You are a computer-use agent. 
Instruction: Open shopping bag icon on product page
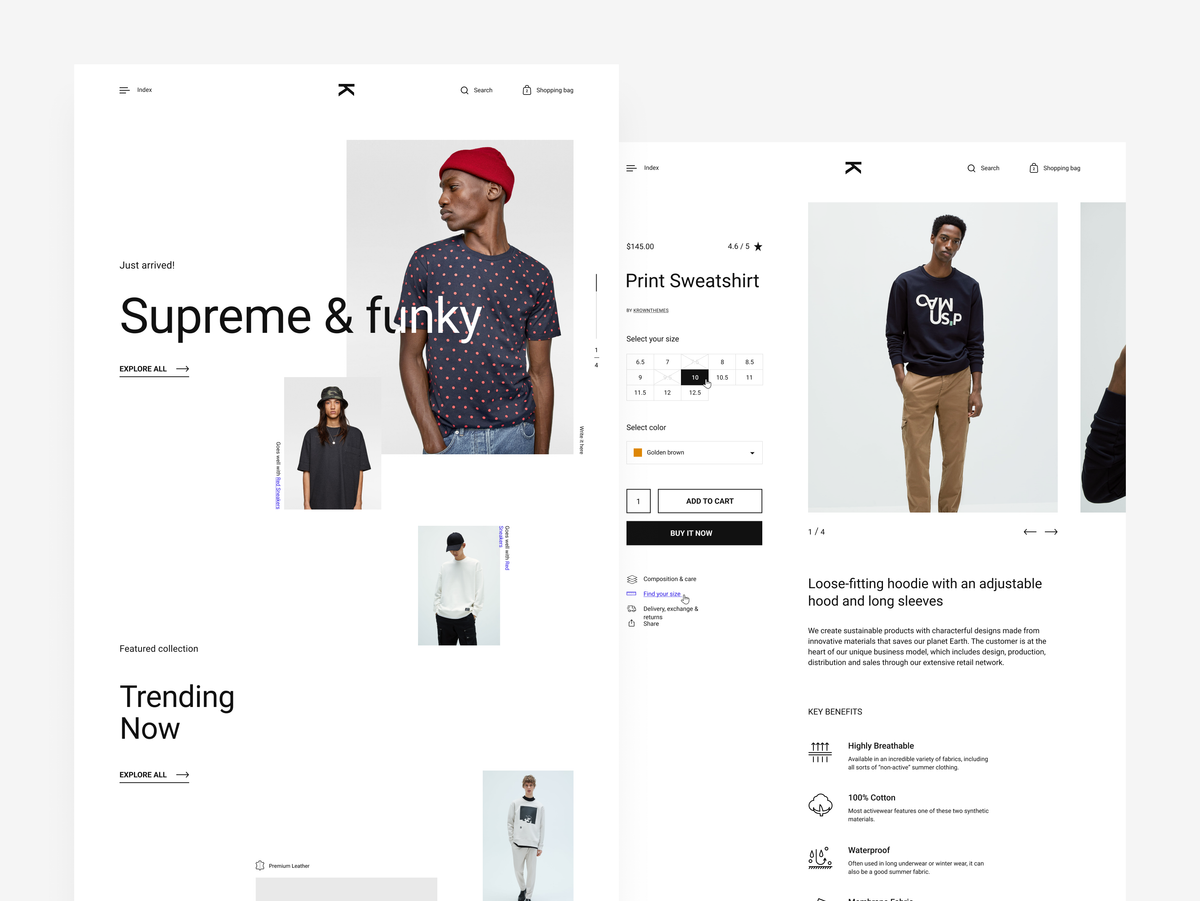click(x=1034, y=168)
